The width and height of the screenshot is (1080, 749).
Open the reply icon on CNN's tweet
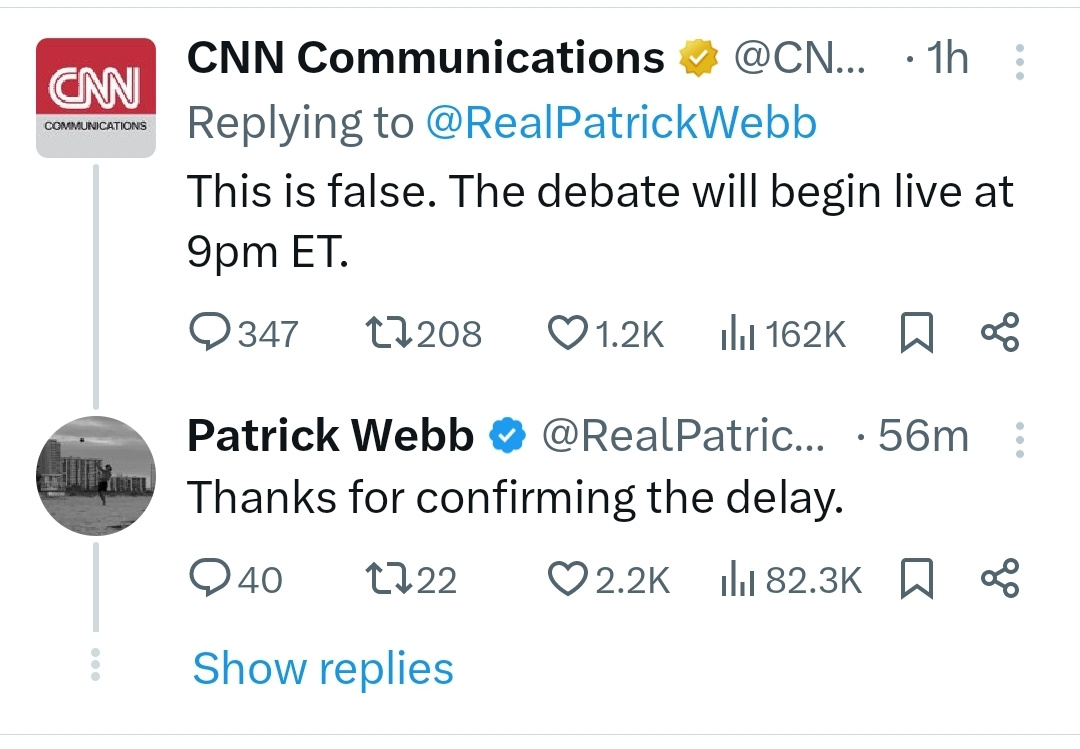(212, 333)
